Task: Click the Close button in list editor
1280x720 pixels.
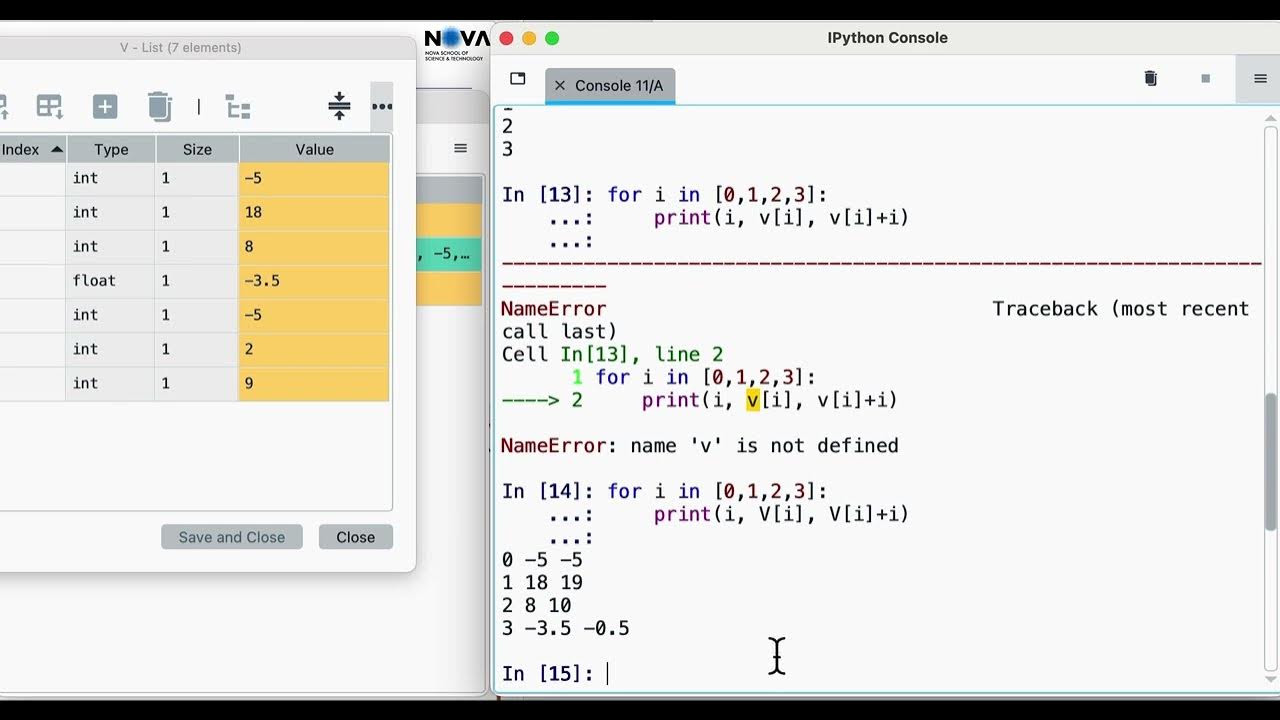Action: 356,537
